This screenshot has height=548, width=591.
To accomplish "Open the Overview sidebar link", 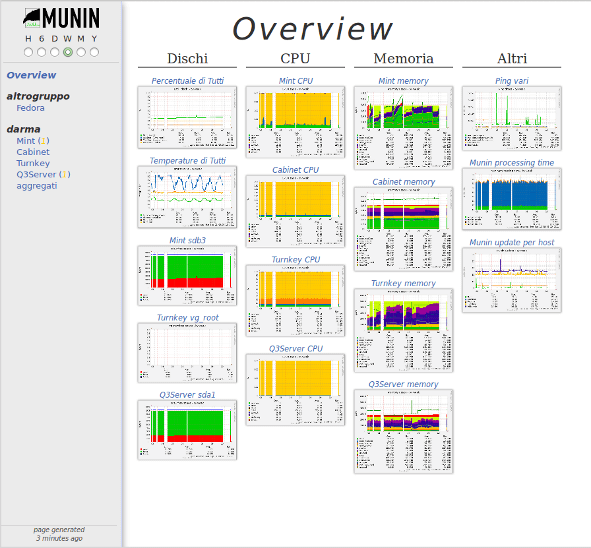I will (31, 75).
